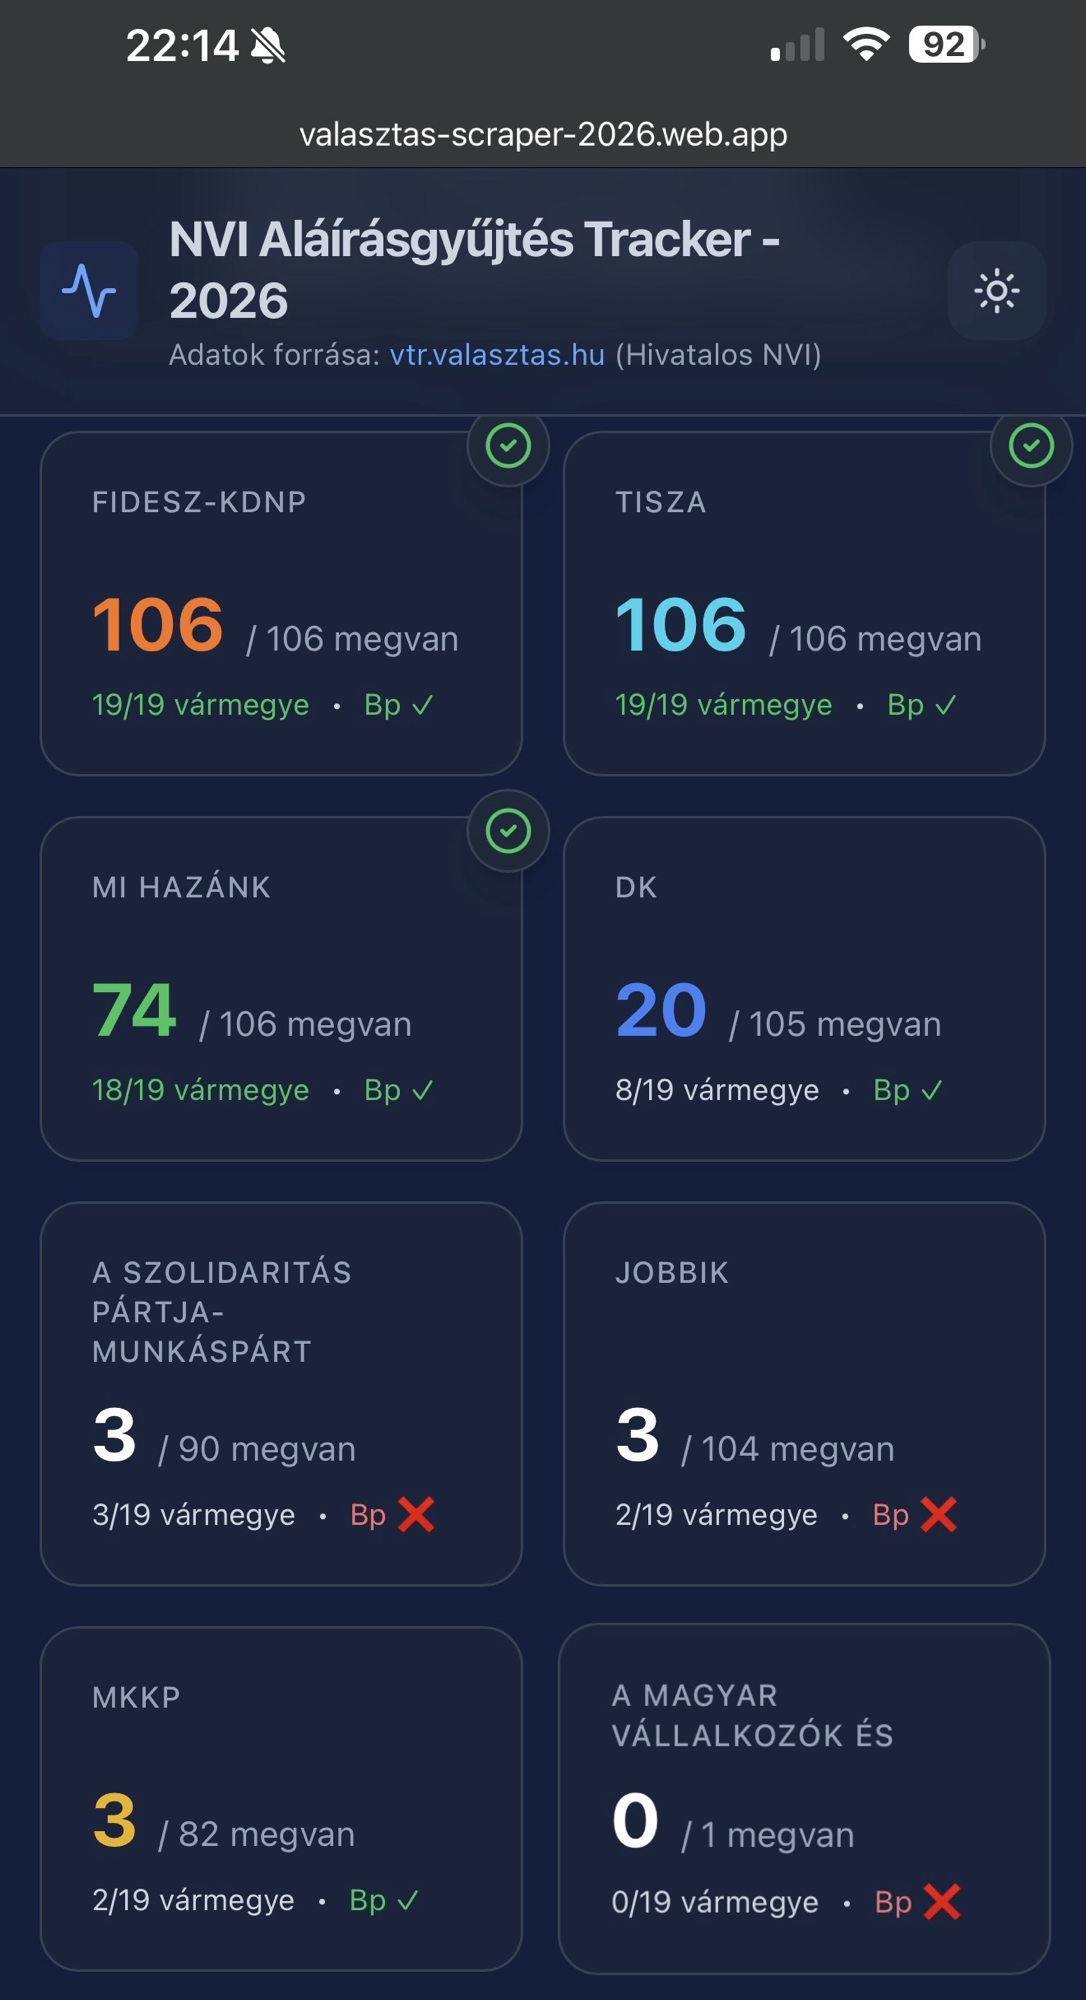Tap the green checkmark badge on TISZA card

point(1031,446)
